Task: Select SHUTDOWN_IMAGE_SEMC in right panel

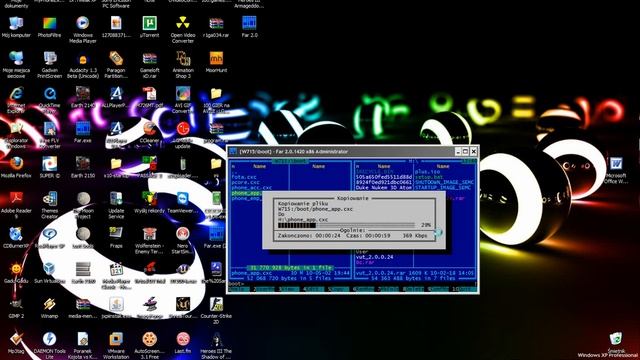Action: 444,182
